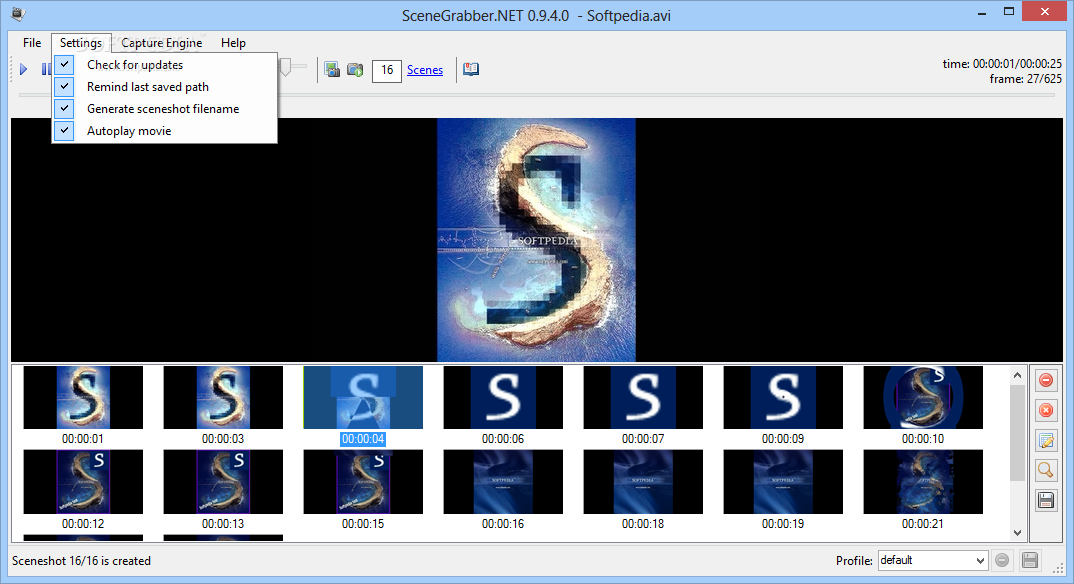The width and height of the screenshot is (1074, 584).
Task: Click the red X remove all sceneshots icon
Action: point(1046,410)
